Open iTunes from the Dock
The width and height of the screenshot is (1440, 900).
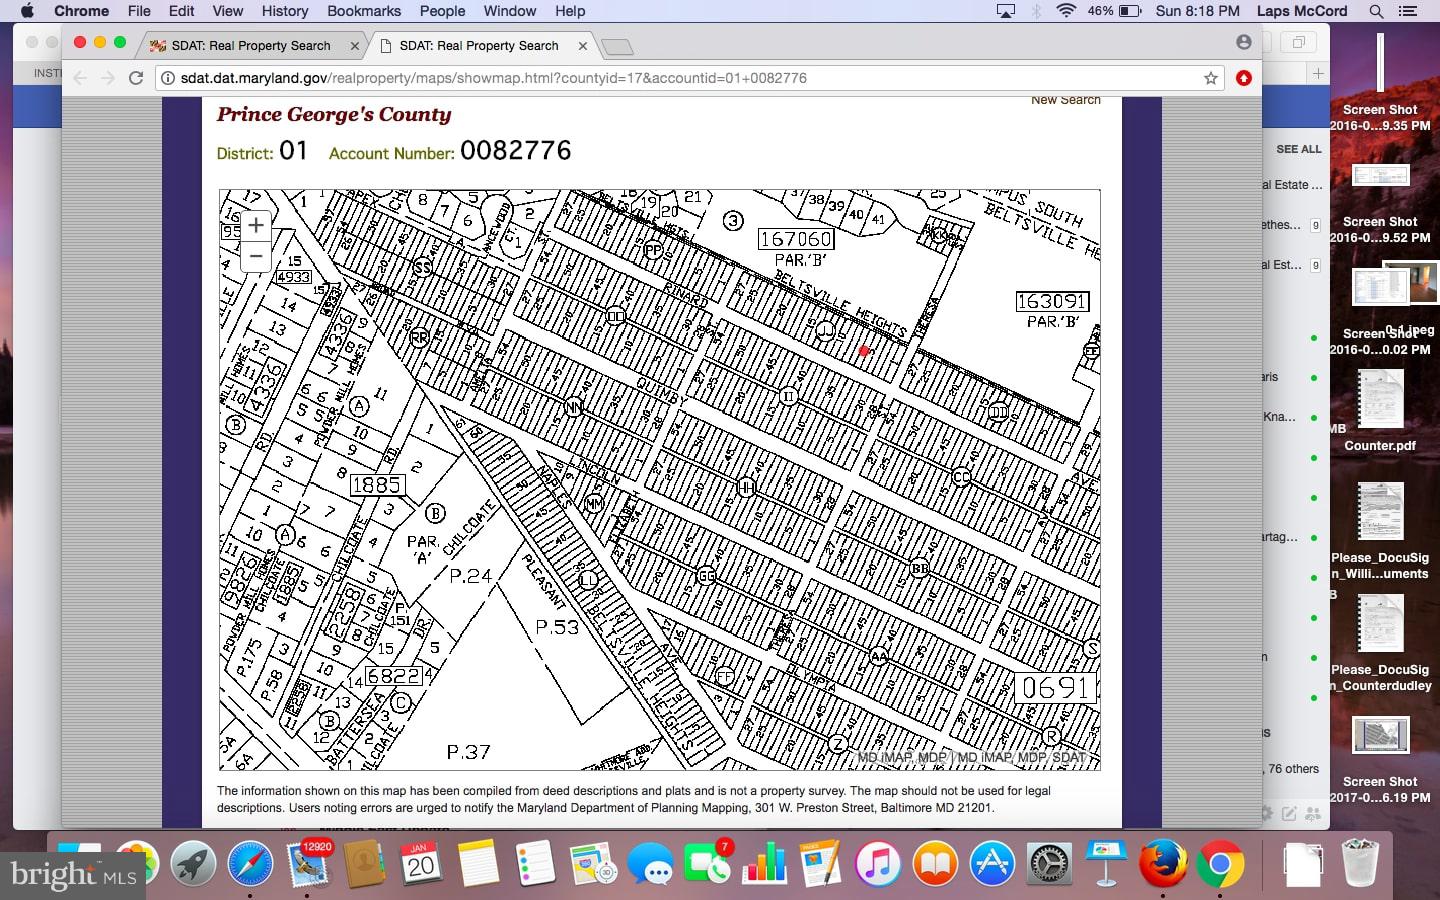[x=878, y=864]
